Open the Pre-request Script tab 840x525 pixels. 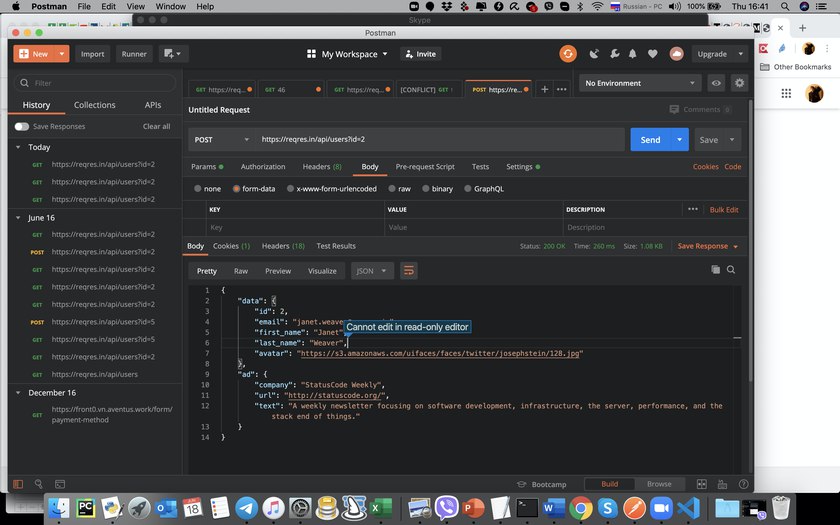(x=425, y=167)
